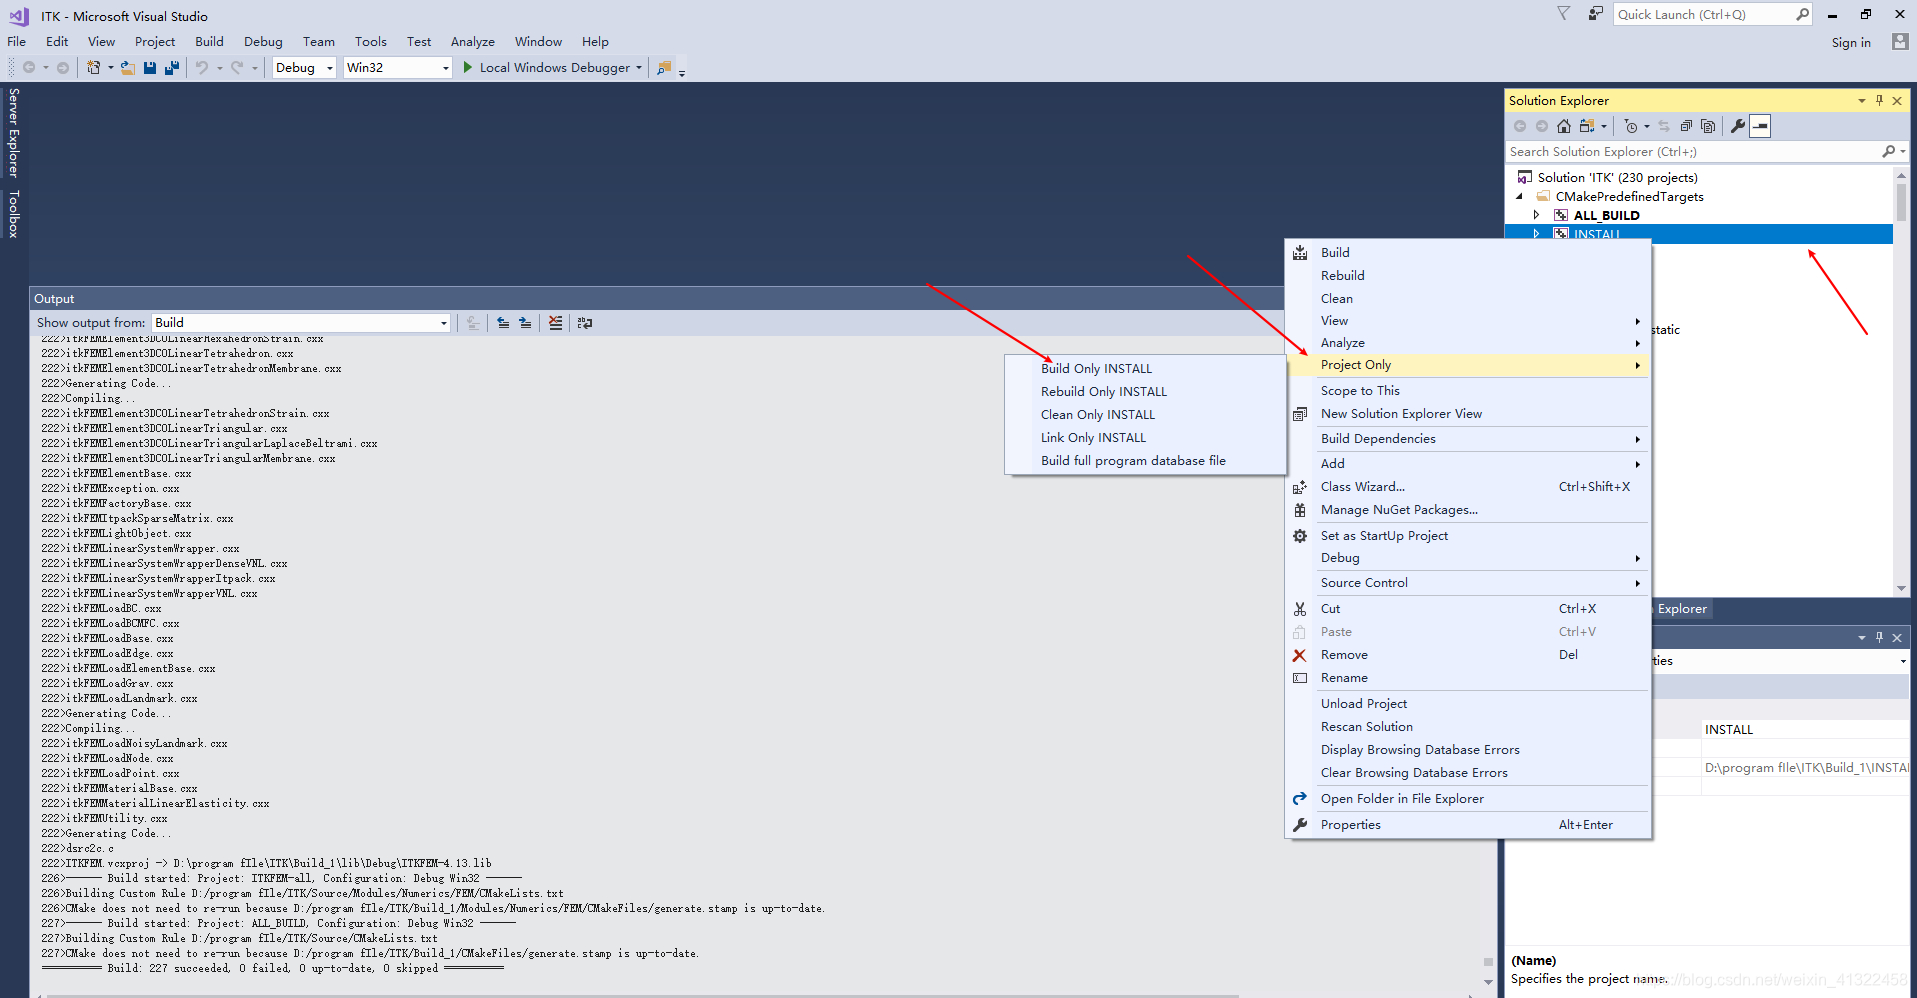The width and height of the screenshot is (1917, 998).
Task: Click the Open File toolbar icon
Action: [x=128, y=68]
